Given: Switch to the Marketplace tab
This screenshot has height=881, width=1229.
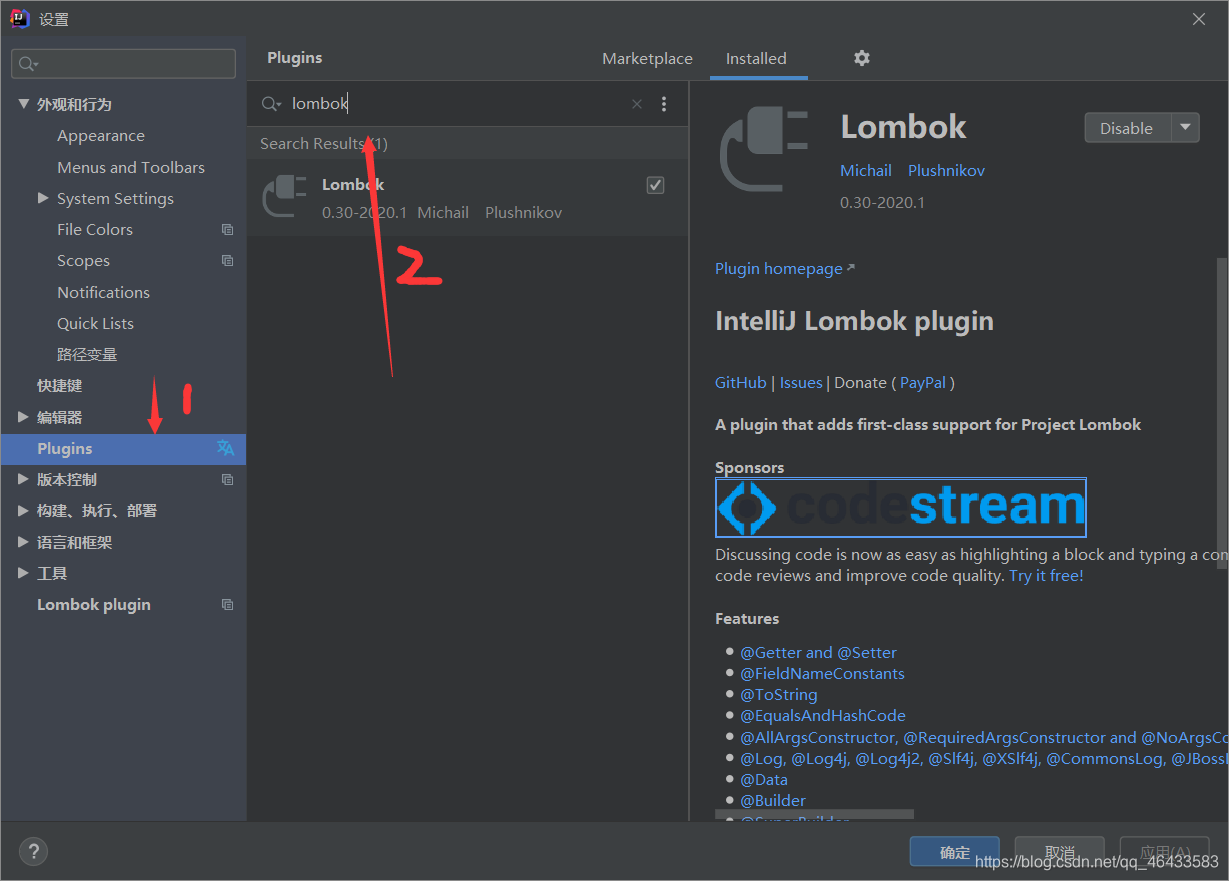Looking at the screenshot, I should pyautogui.click(x=647, y=59).
